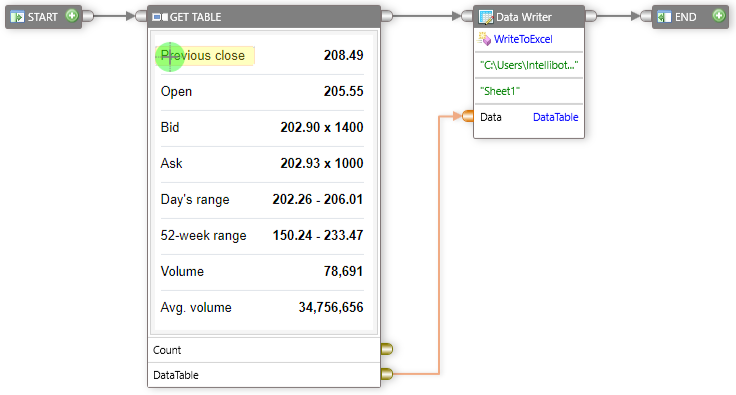Click the Ask row label
This screenshot has height=395, width=736.
pyautogui.click(x=171, y=164)
